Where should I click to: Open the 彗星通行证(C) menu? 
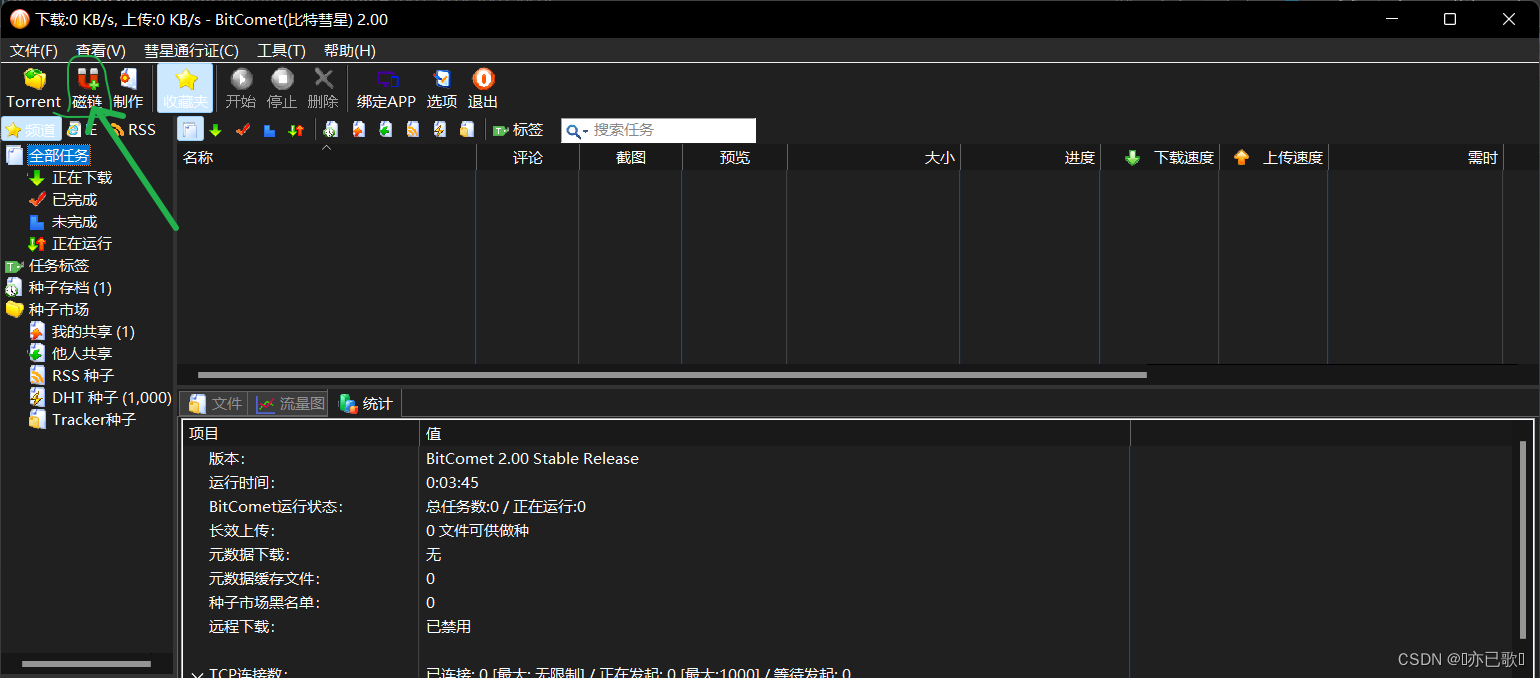click(191, 50)
